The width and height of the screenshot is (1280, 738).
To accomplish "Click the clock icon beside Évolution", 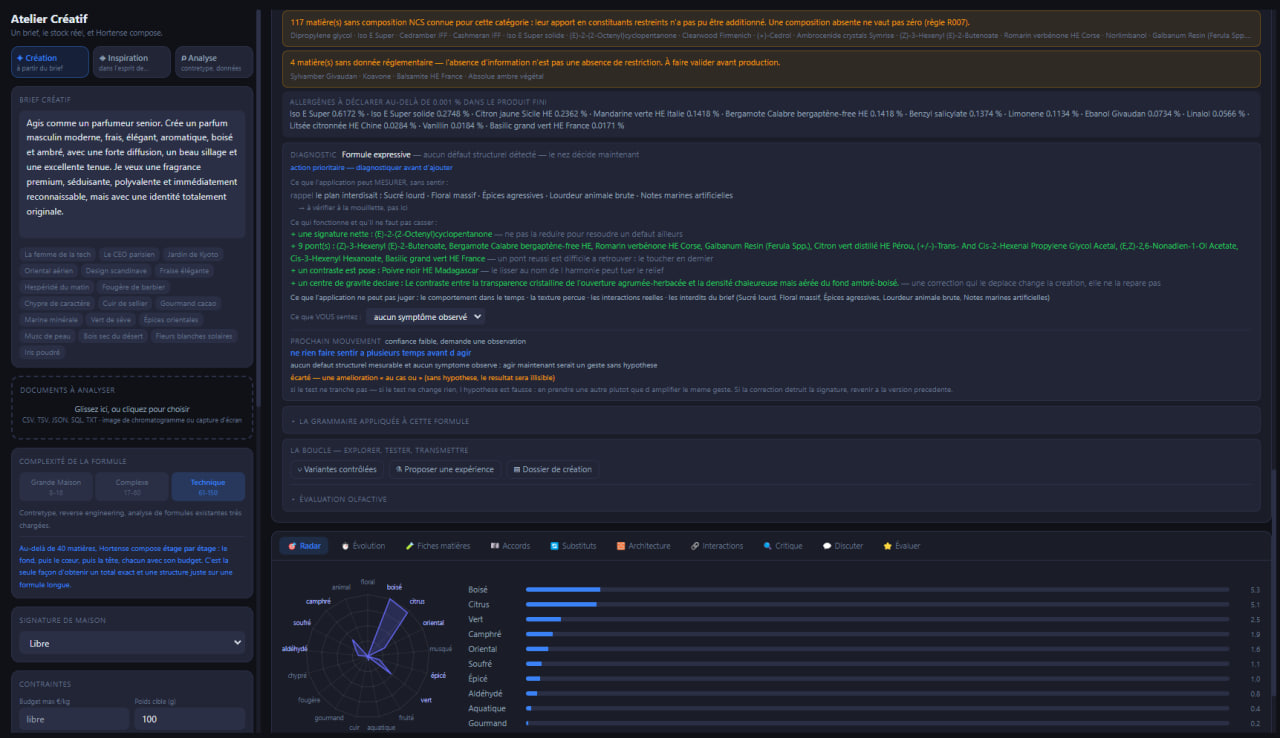I will [x=345, y=546].
